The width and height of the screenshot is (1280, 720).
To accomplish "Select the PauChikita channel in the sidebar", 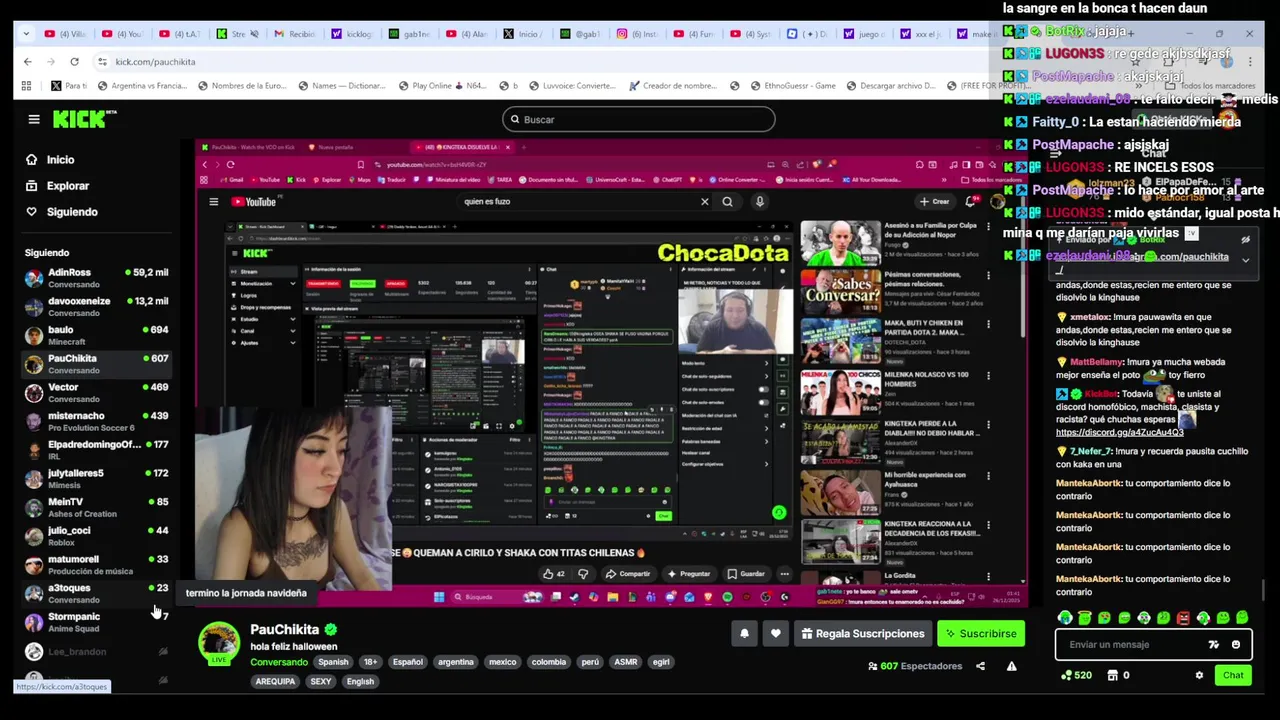I will click(97, 364).
